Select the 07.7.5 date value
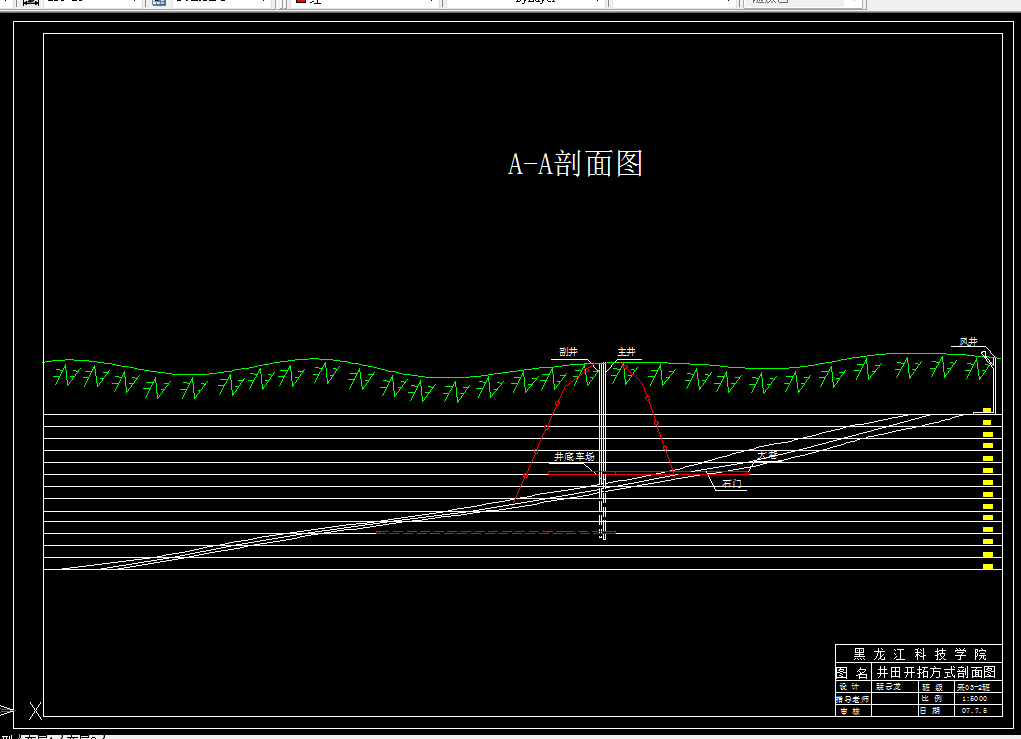 [974, 710]
